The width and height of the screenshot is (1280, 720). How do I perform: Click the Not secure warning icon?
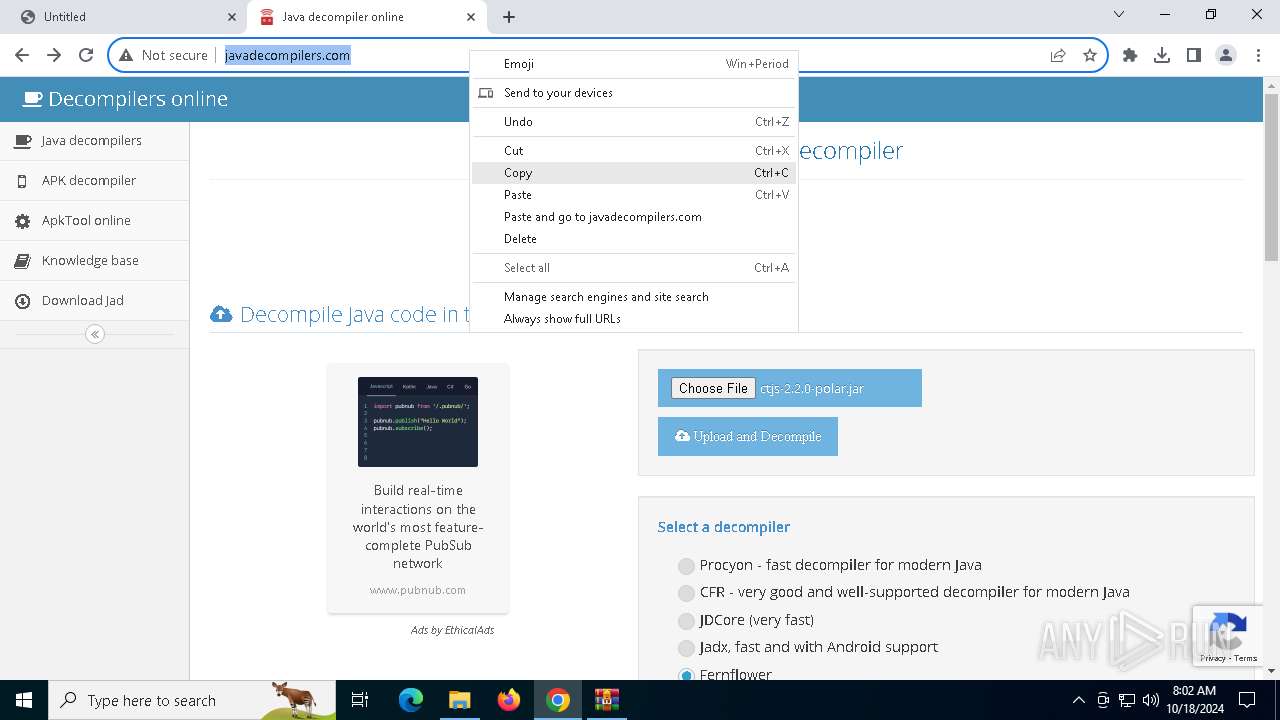[x=126, y=56]
